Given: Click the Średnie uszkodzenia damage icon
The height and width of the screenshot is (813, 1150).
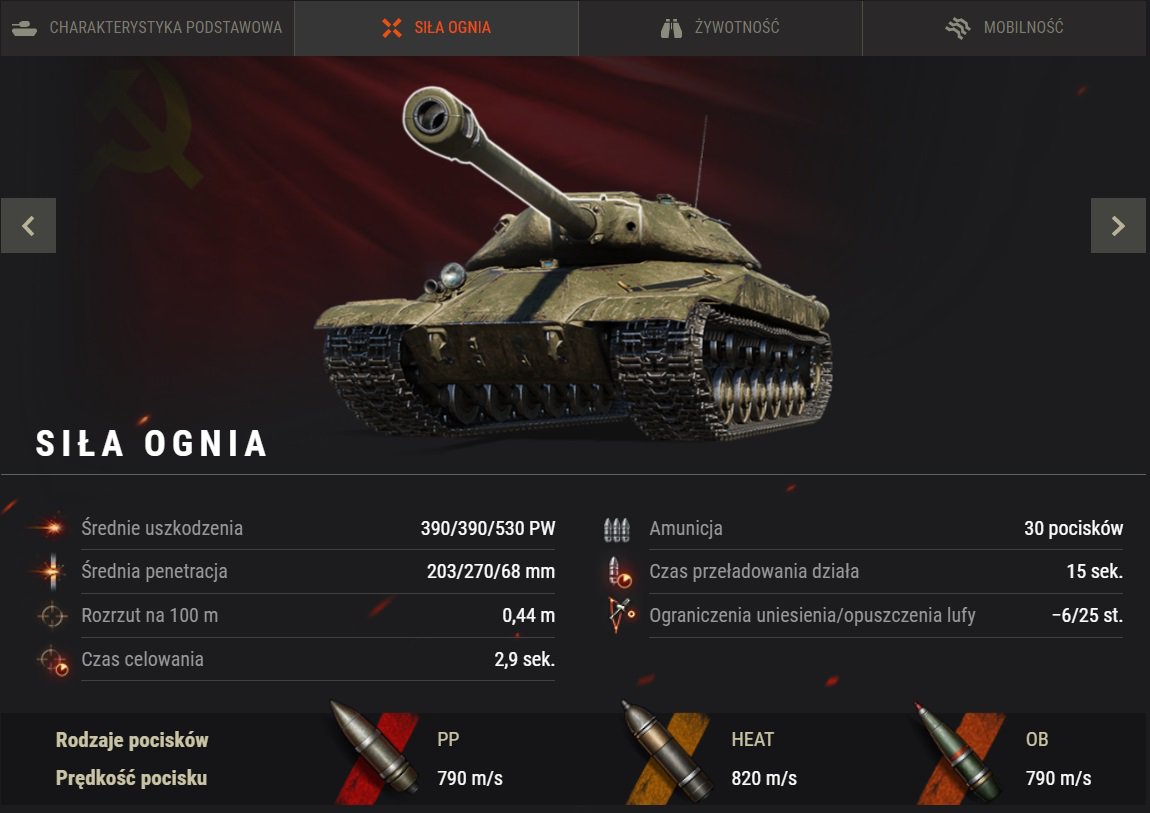Looking at the screenshot, I should click(x=50, y=528).
